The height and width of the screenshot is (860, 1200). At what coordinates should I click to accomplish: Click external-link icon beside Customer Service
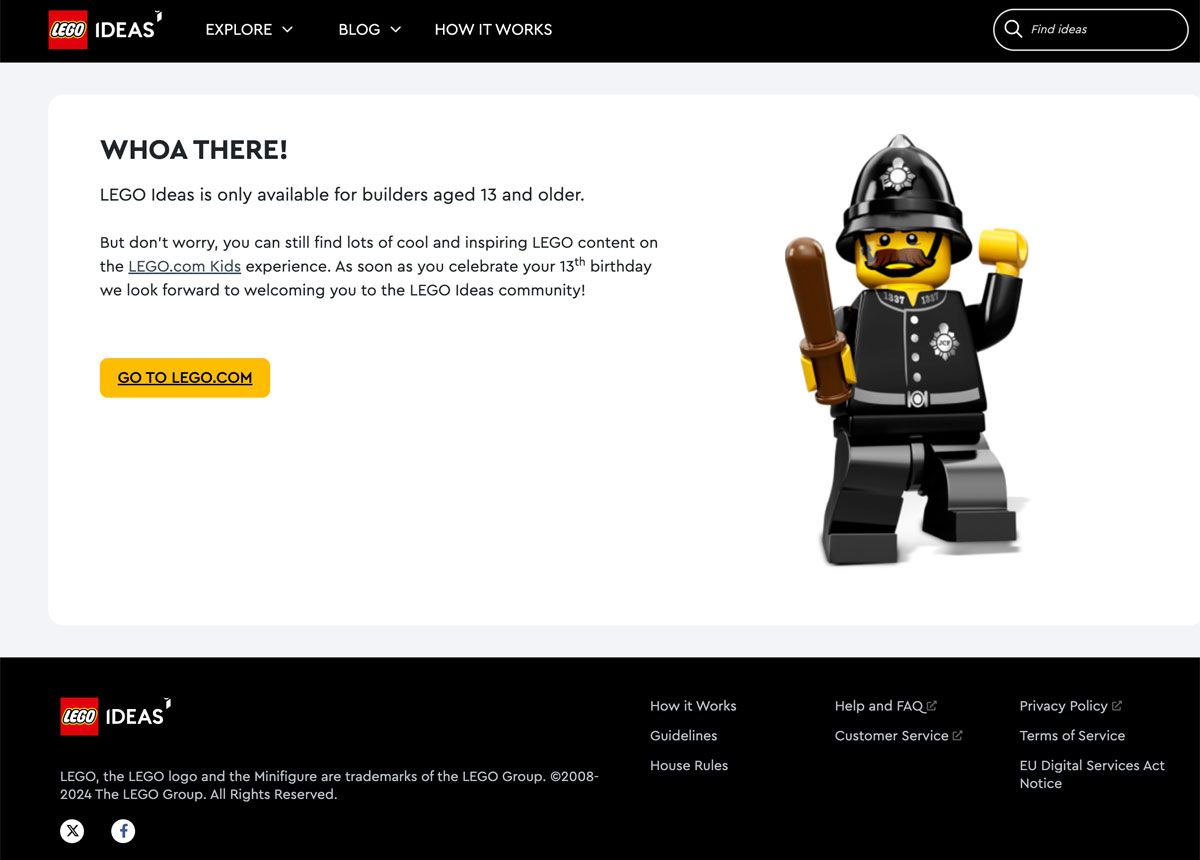[x=957, y=736]
